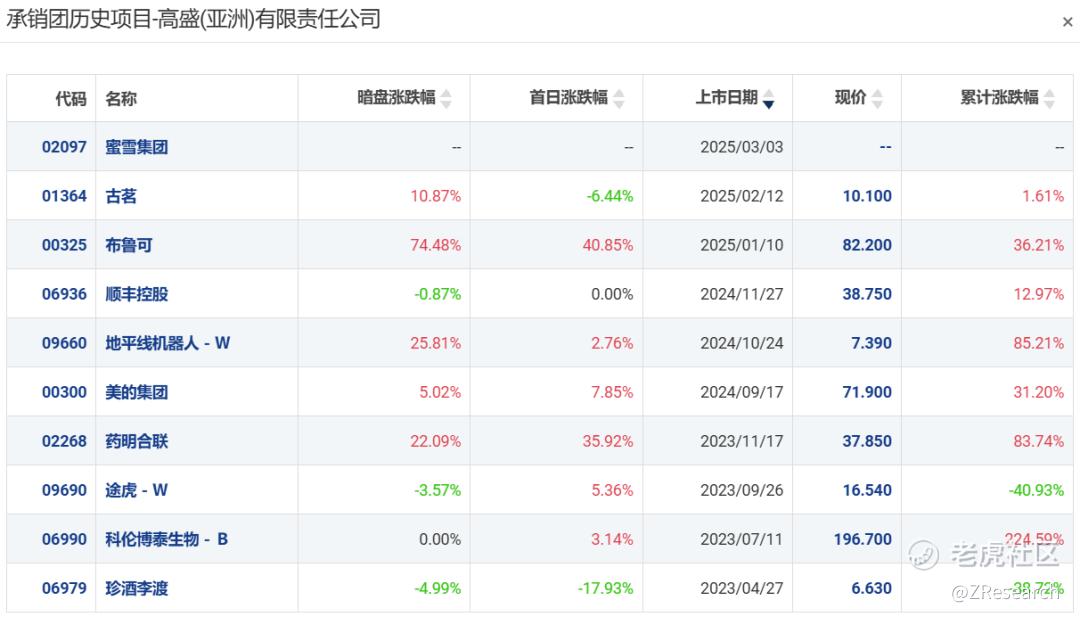The image size is (1080, 617).
Task: Select current price 10.100
Action: (867, 196)
